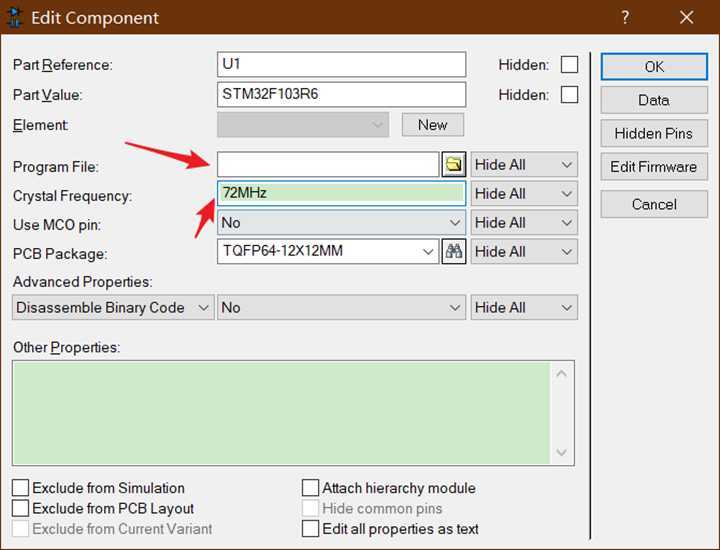
Task: Open Hide All dropdown for Use MCO pin
Action: point(524,223)
